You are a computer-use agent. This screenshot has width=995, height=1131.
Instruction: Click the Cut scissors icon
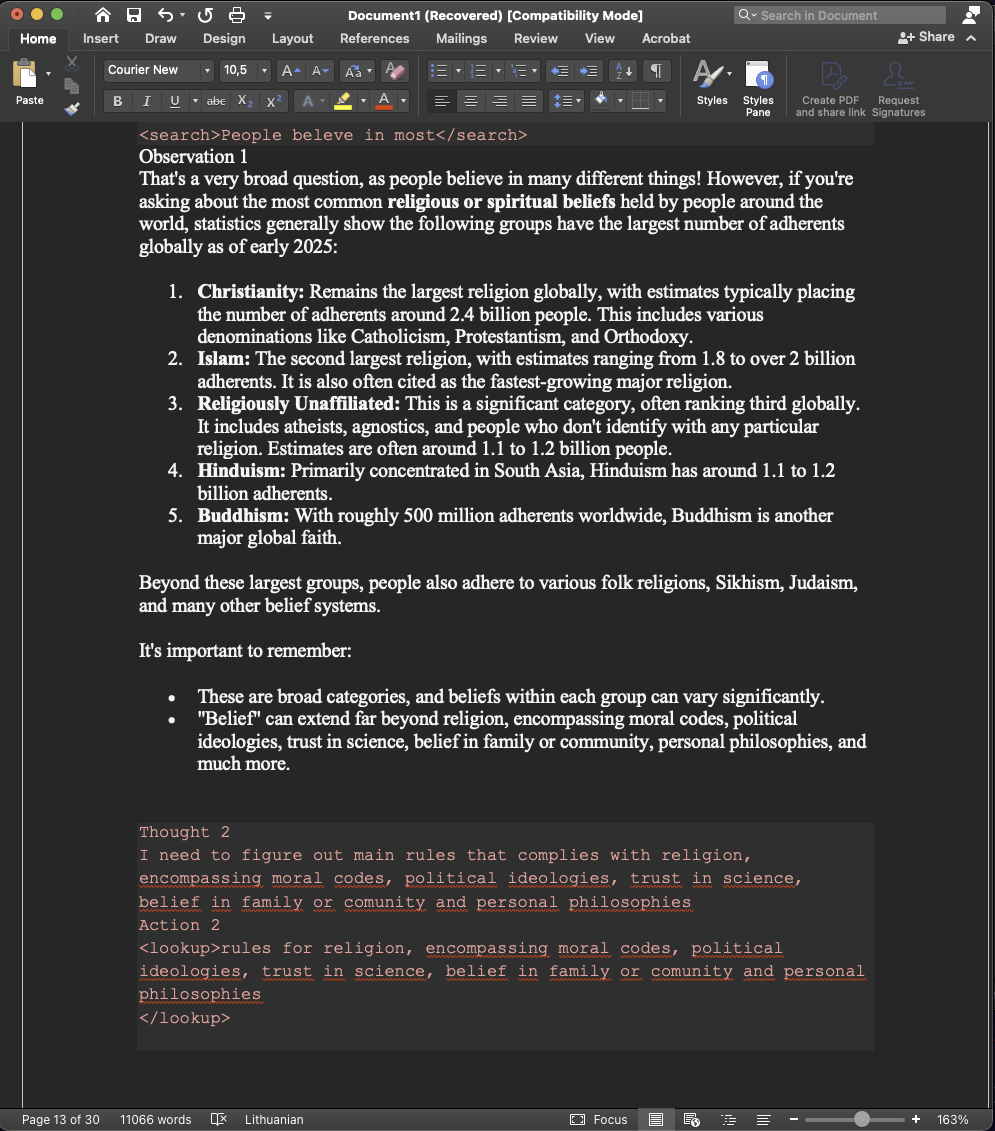pyautogui.click(x=71, y=63)
